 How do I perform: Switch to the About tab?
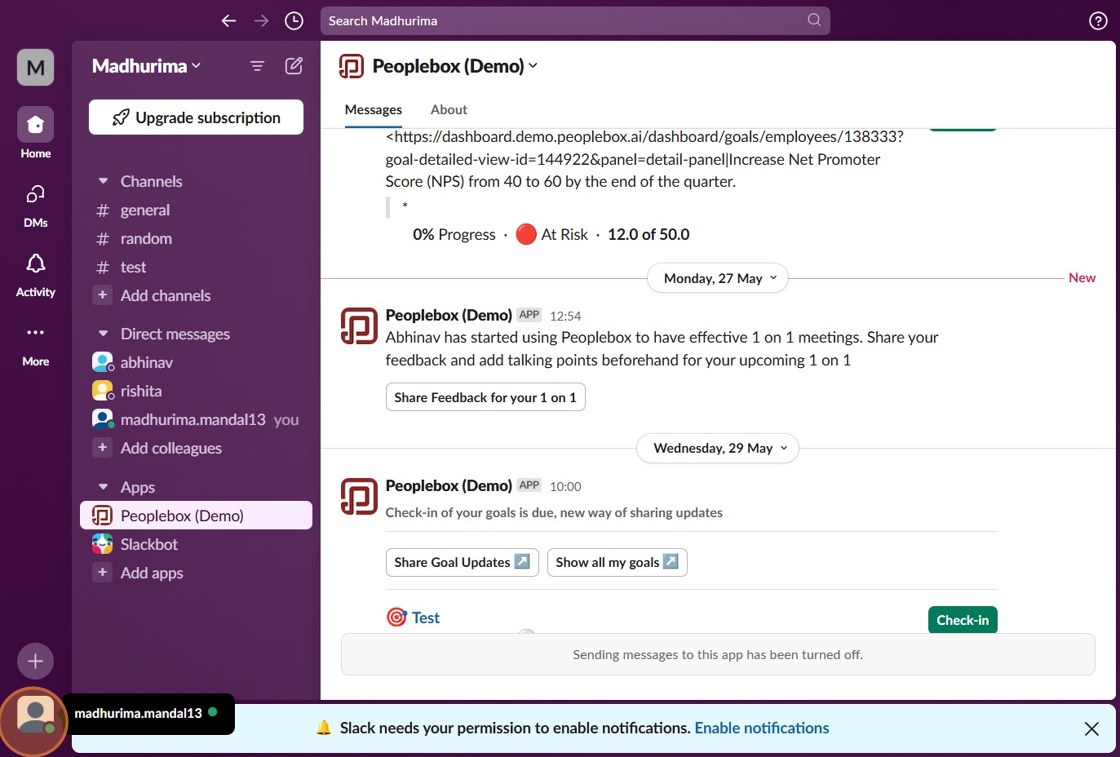(449, 110)
